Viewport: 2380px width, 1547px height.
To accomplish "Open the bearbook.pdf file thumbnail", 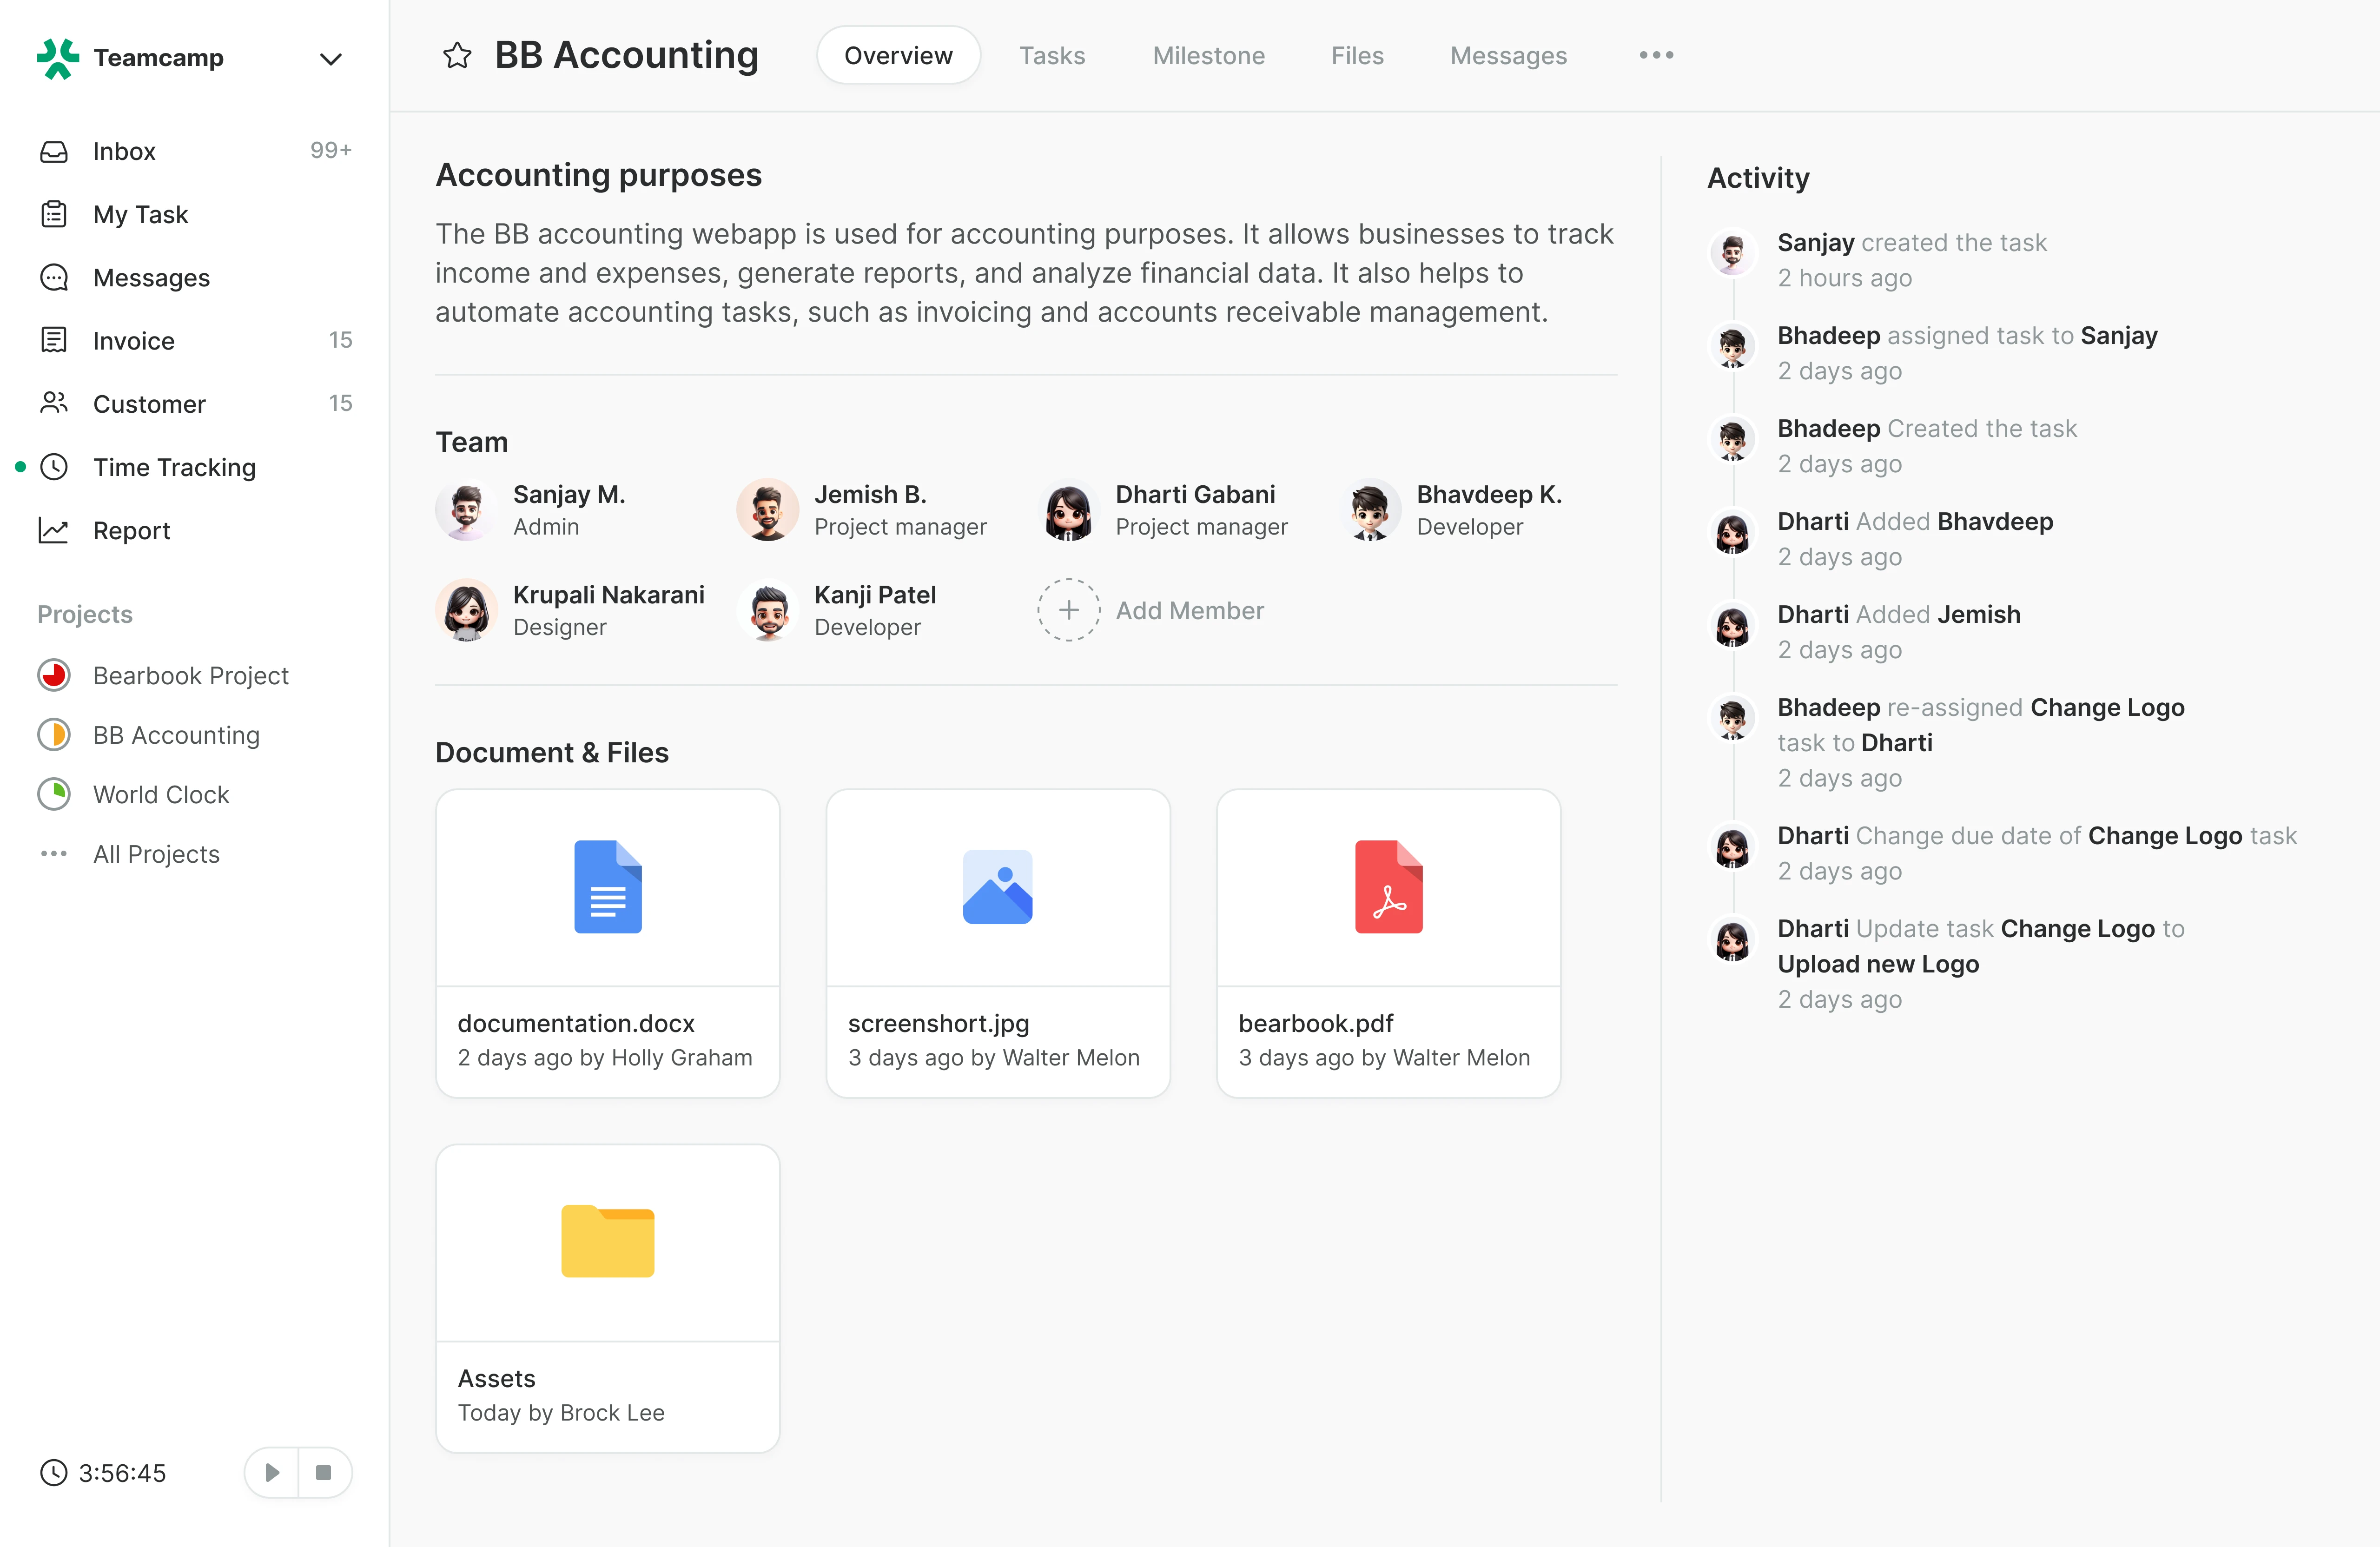I will tap(1388, 887).
